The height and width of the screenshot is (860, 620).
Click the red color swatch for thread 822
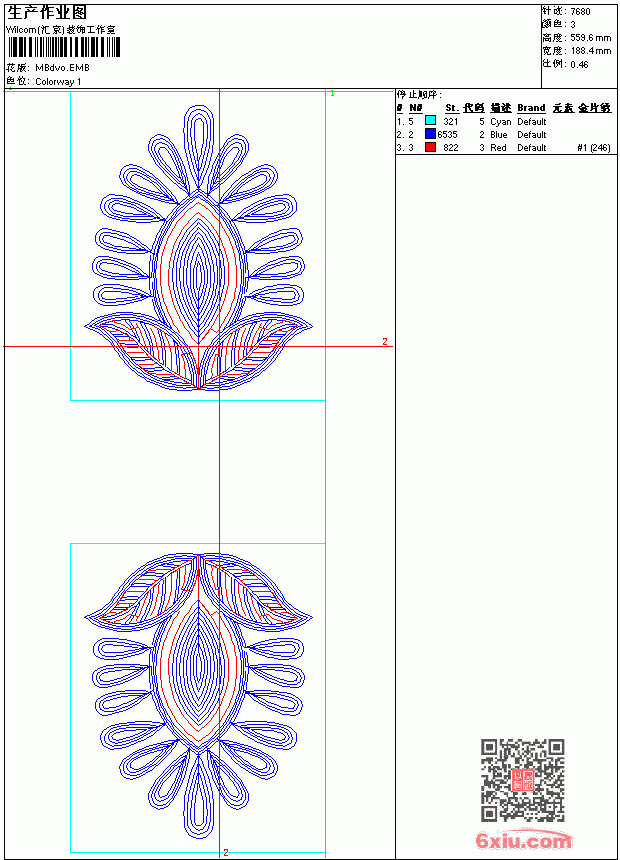point(430,147)
